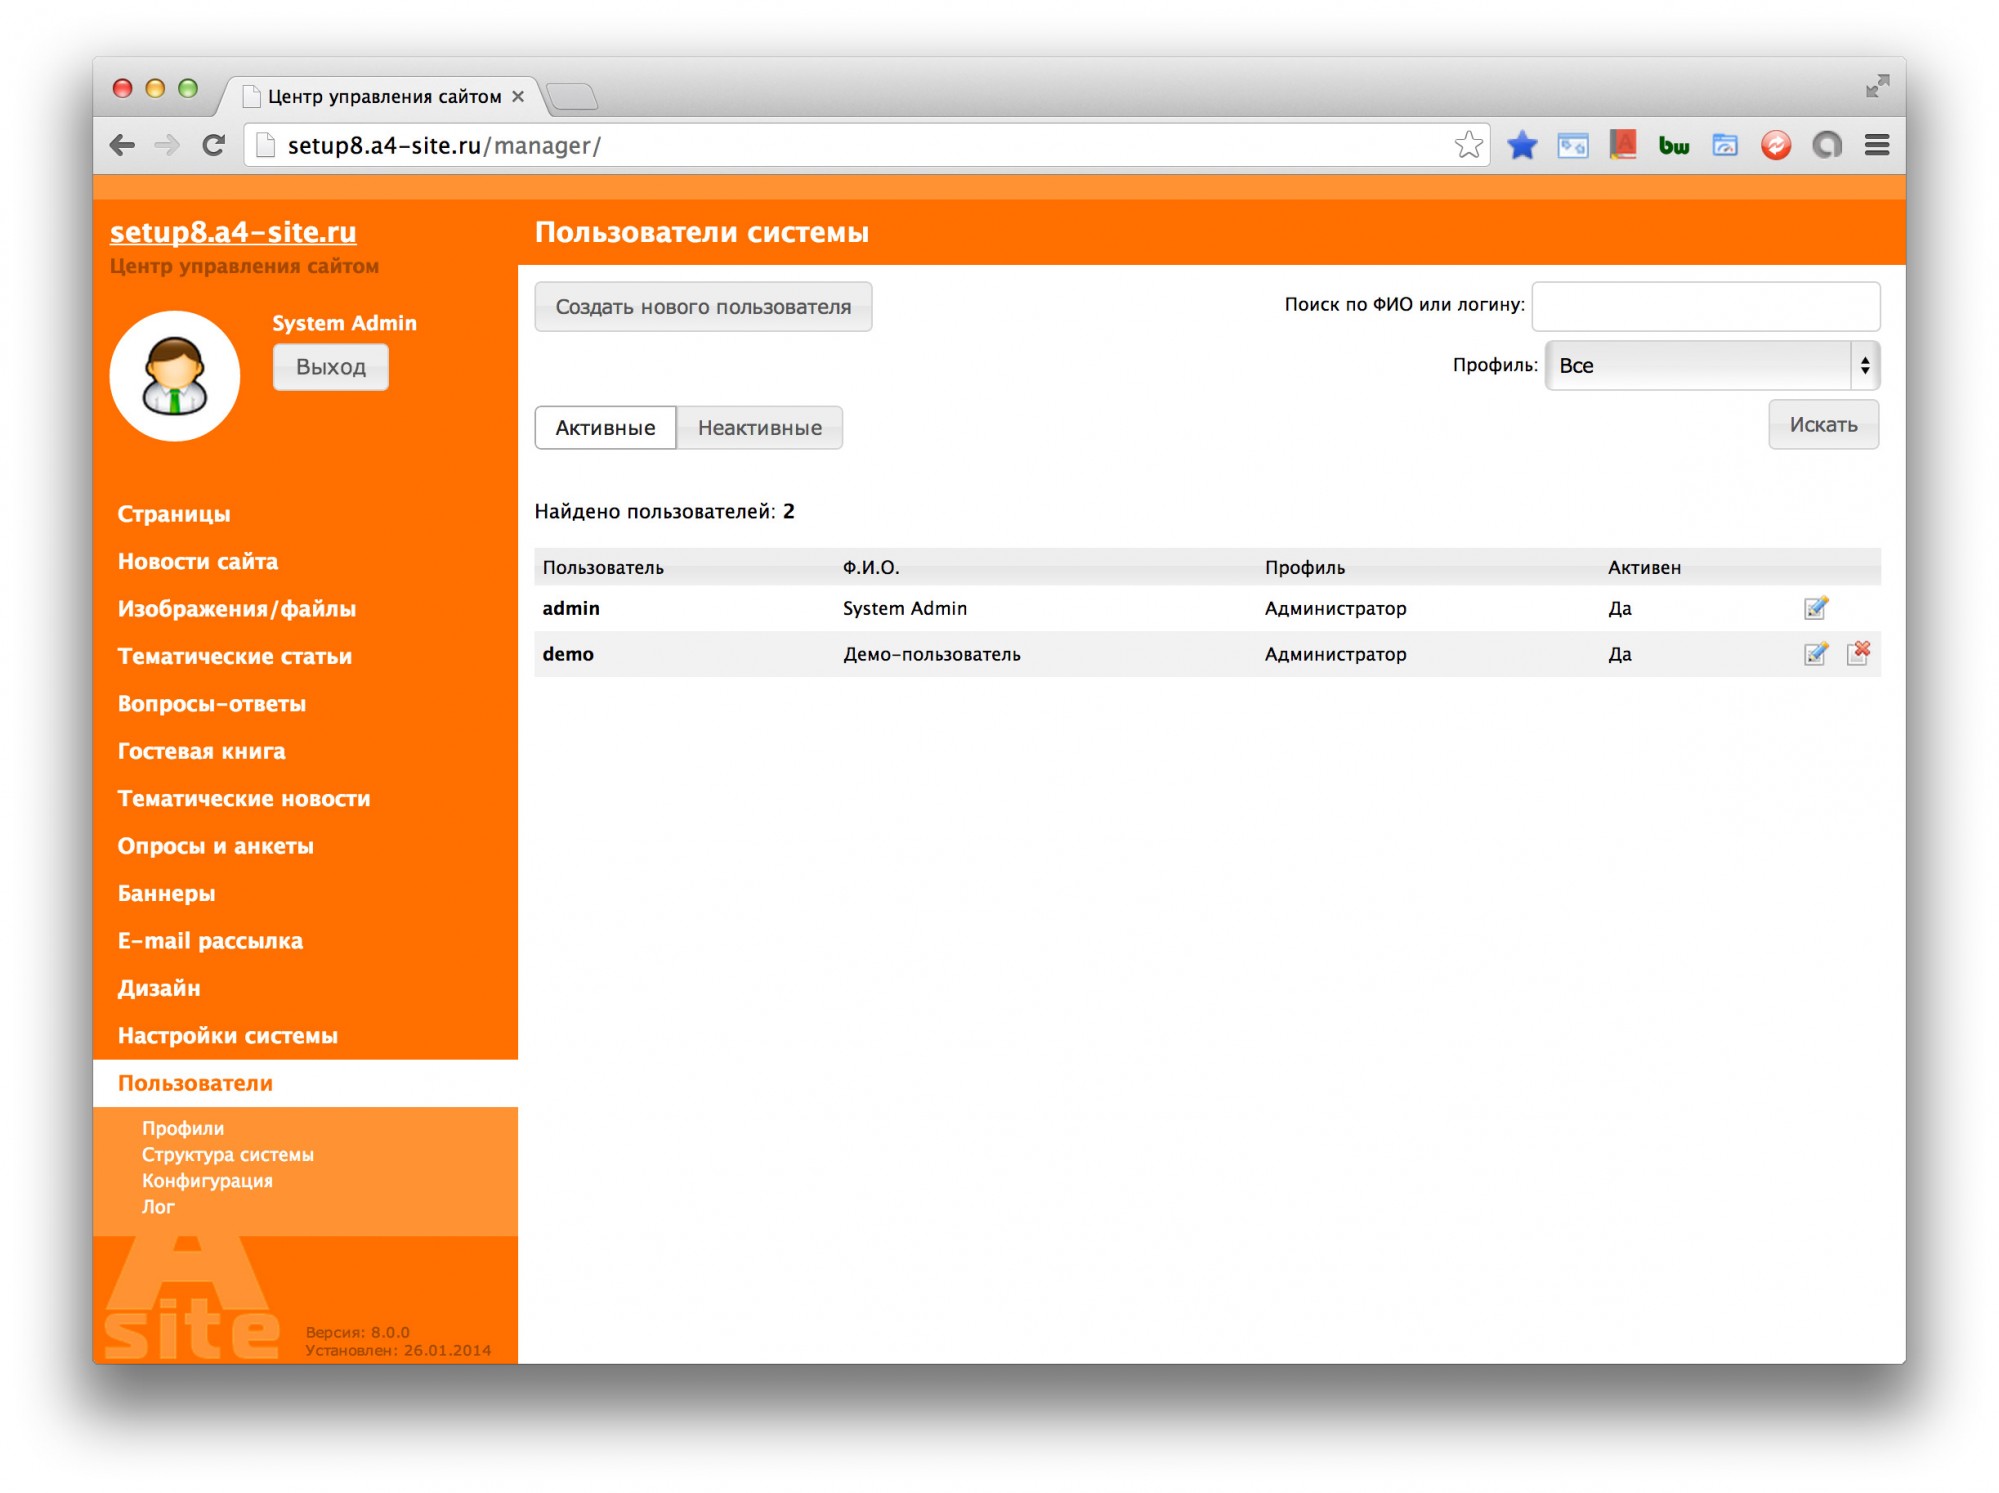Click edit icon for admin user
This screenshot has width=1999, height=1493.
click(x=1815, y=608)
